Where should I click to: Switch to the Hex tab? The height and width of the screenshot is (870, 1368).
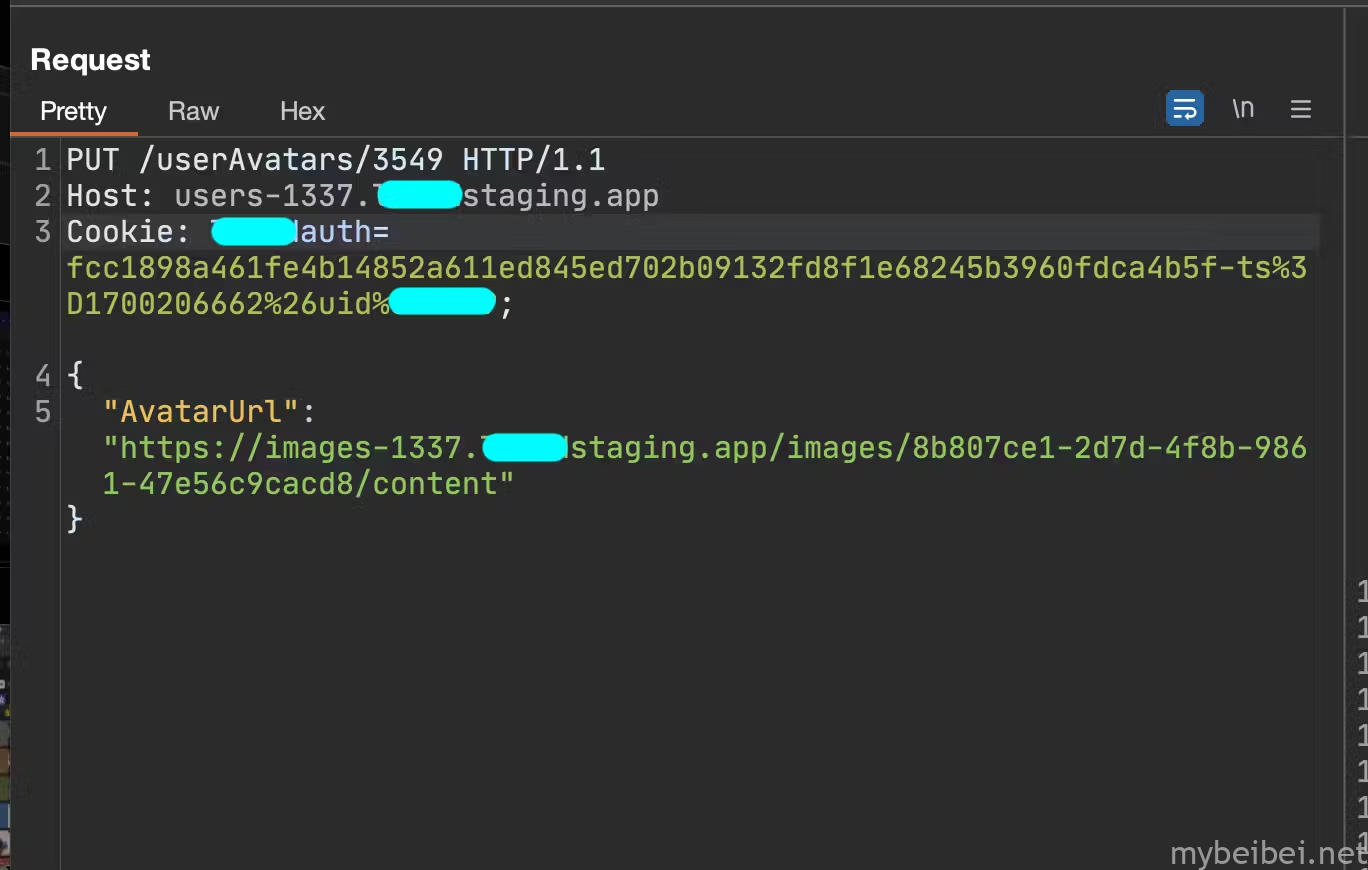[302, 111]
